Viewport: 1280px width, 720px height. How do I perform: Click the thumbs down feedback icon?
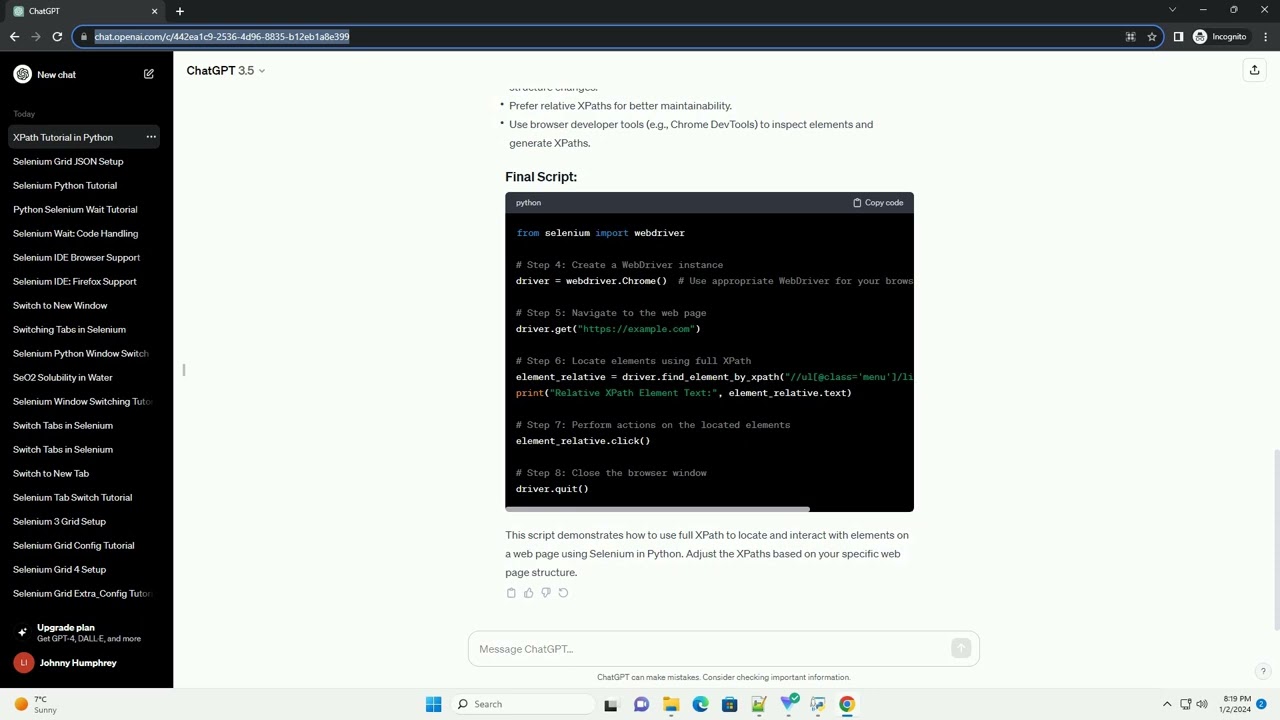point(546,593)
